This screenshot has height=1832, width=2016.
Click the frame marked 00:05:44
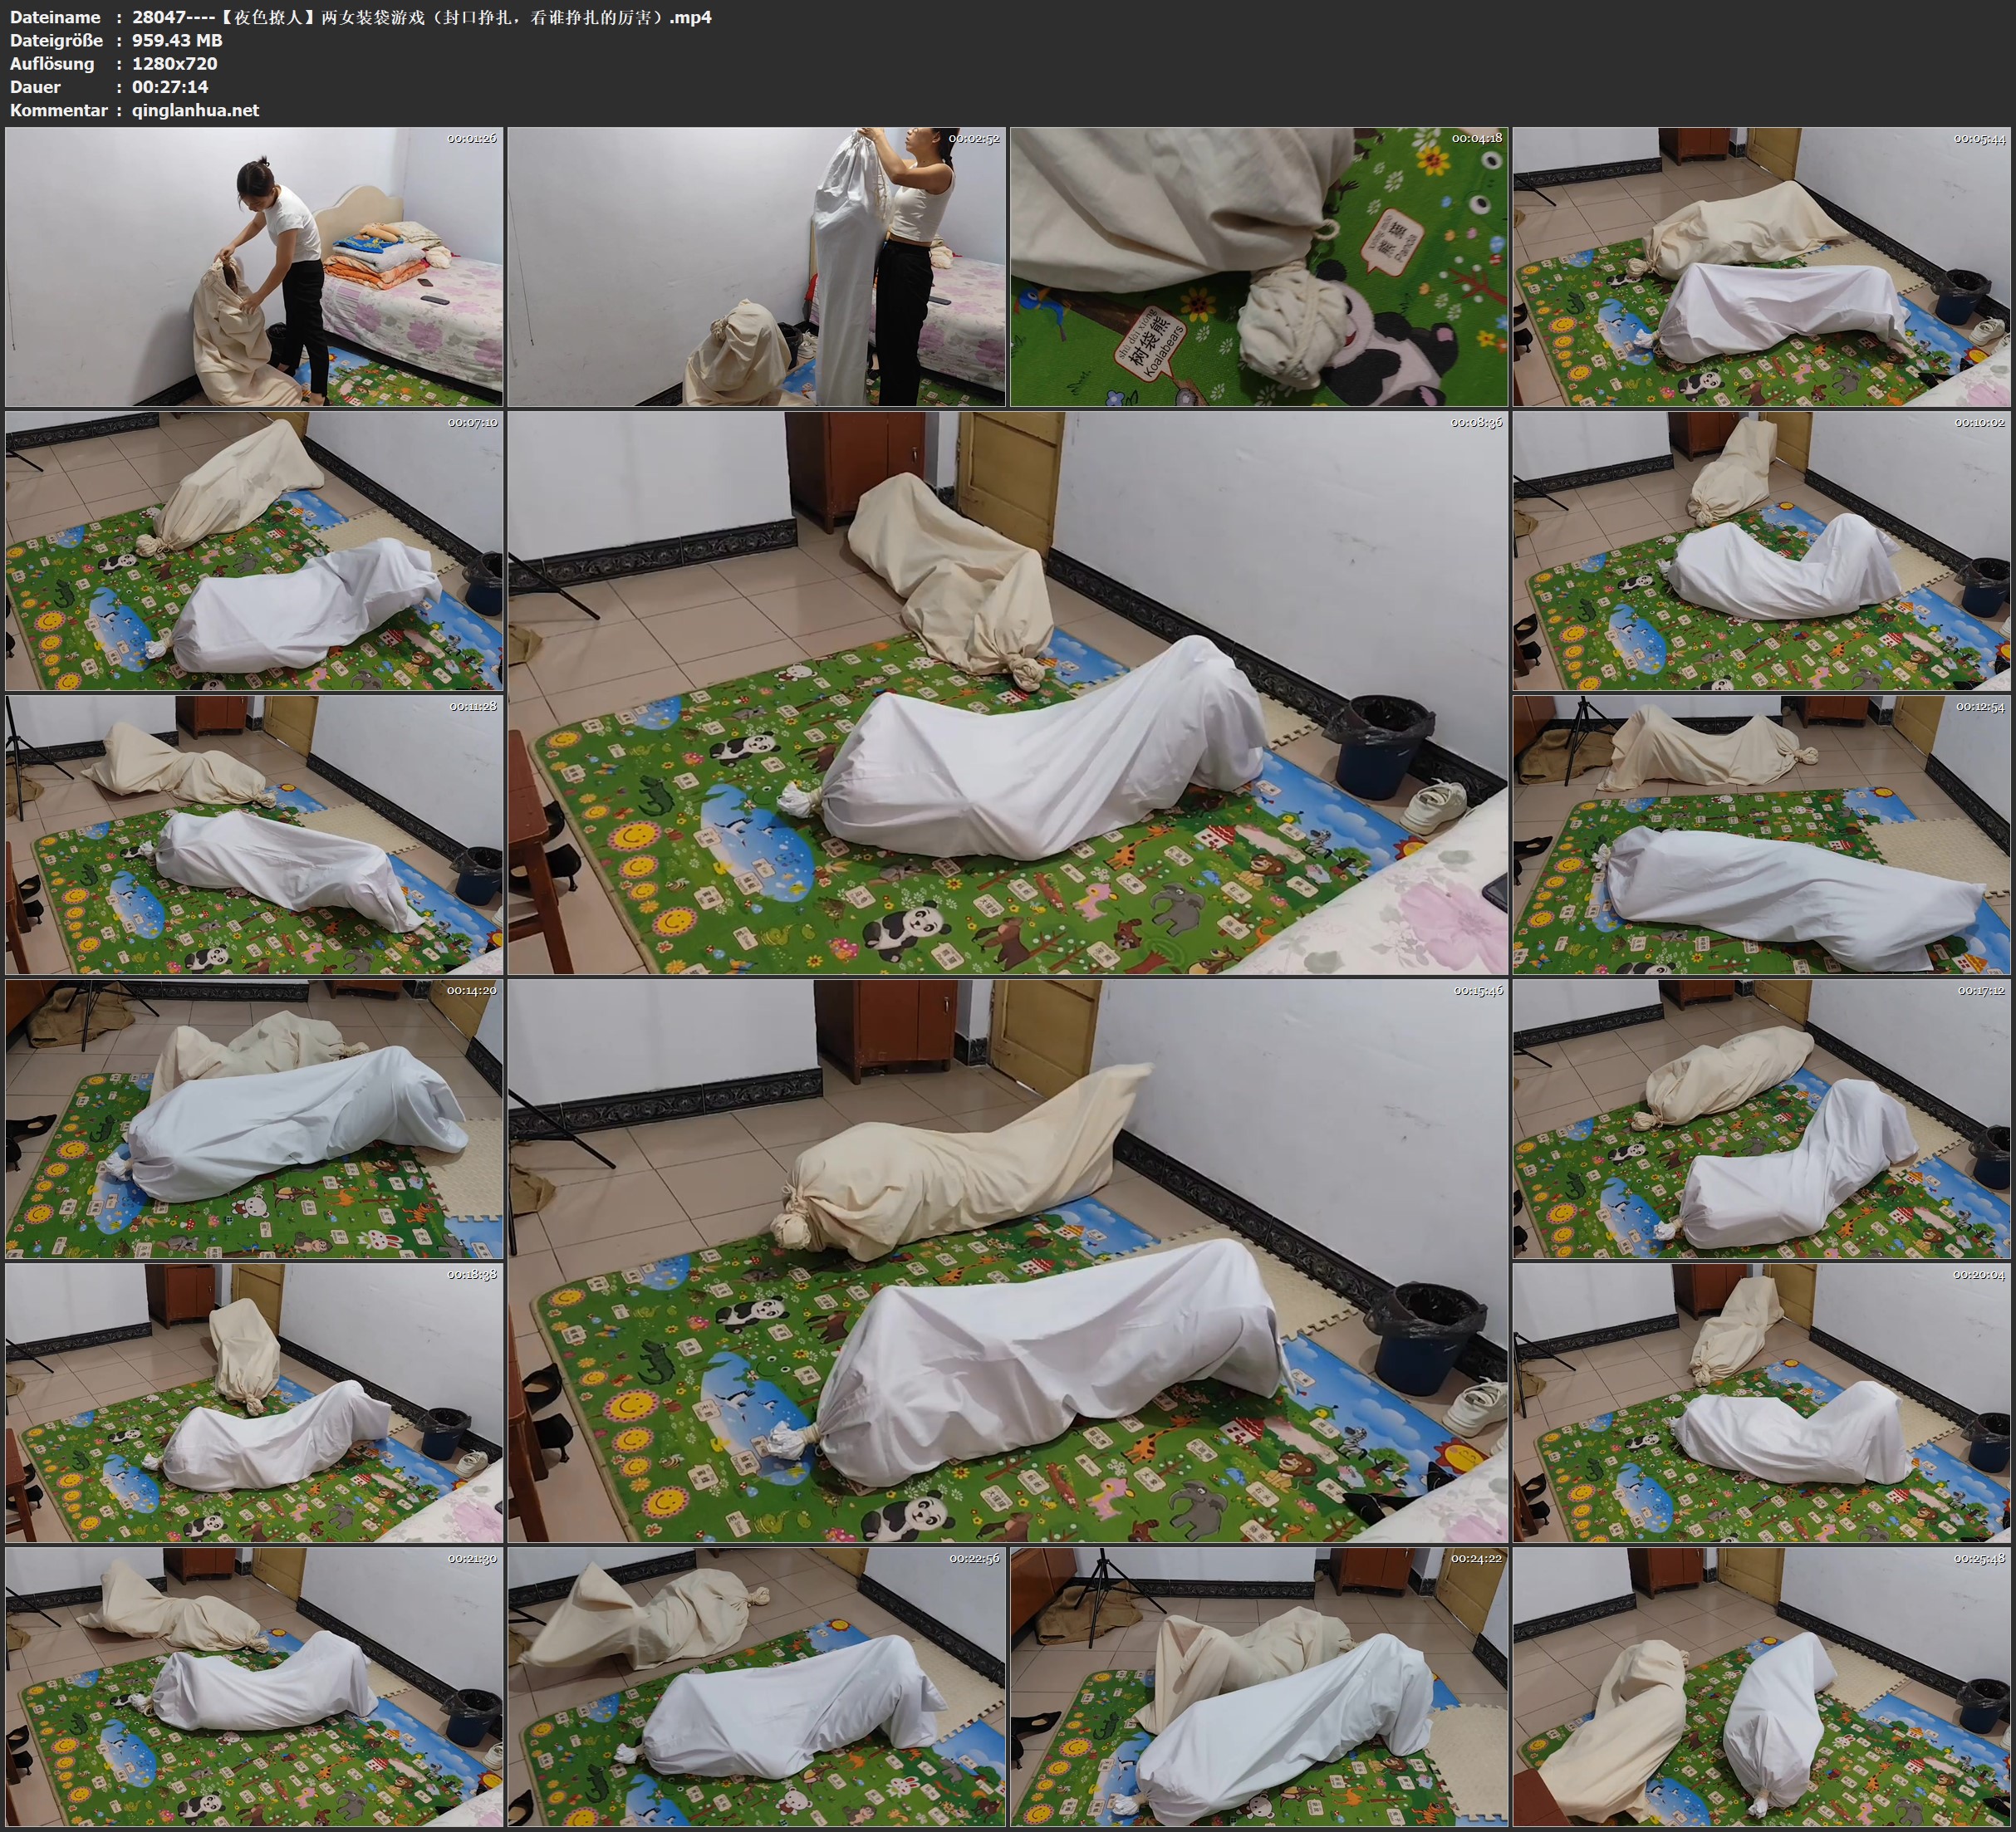(x=1761, y=266)
